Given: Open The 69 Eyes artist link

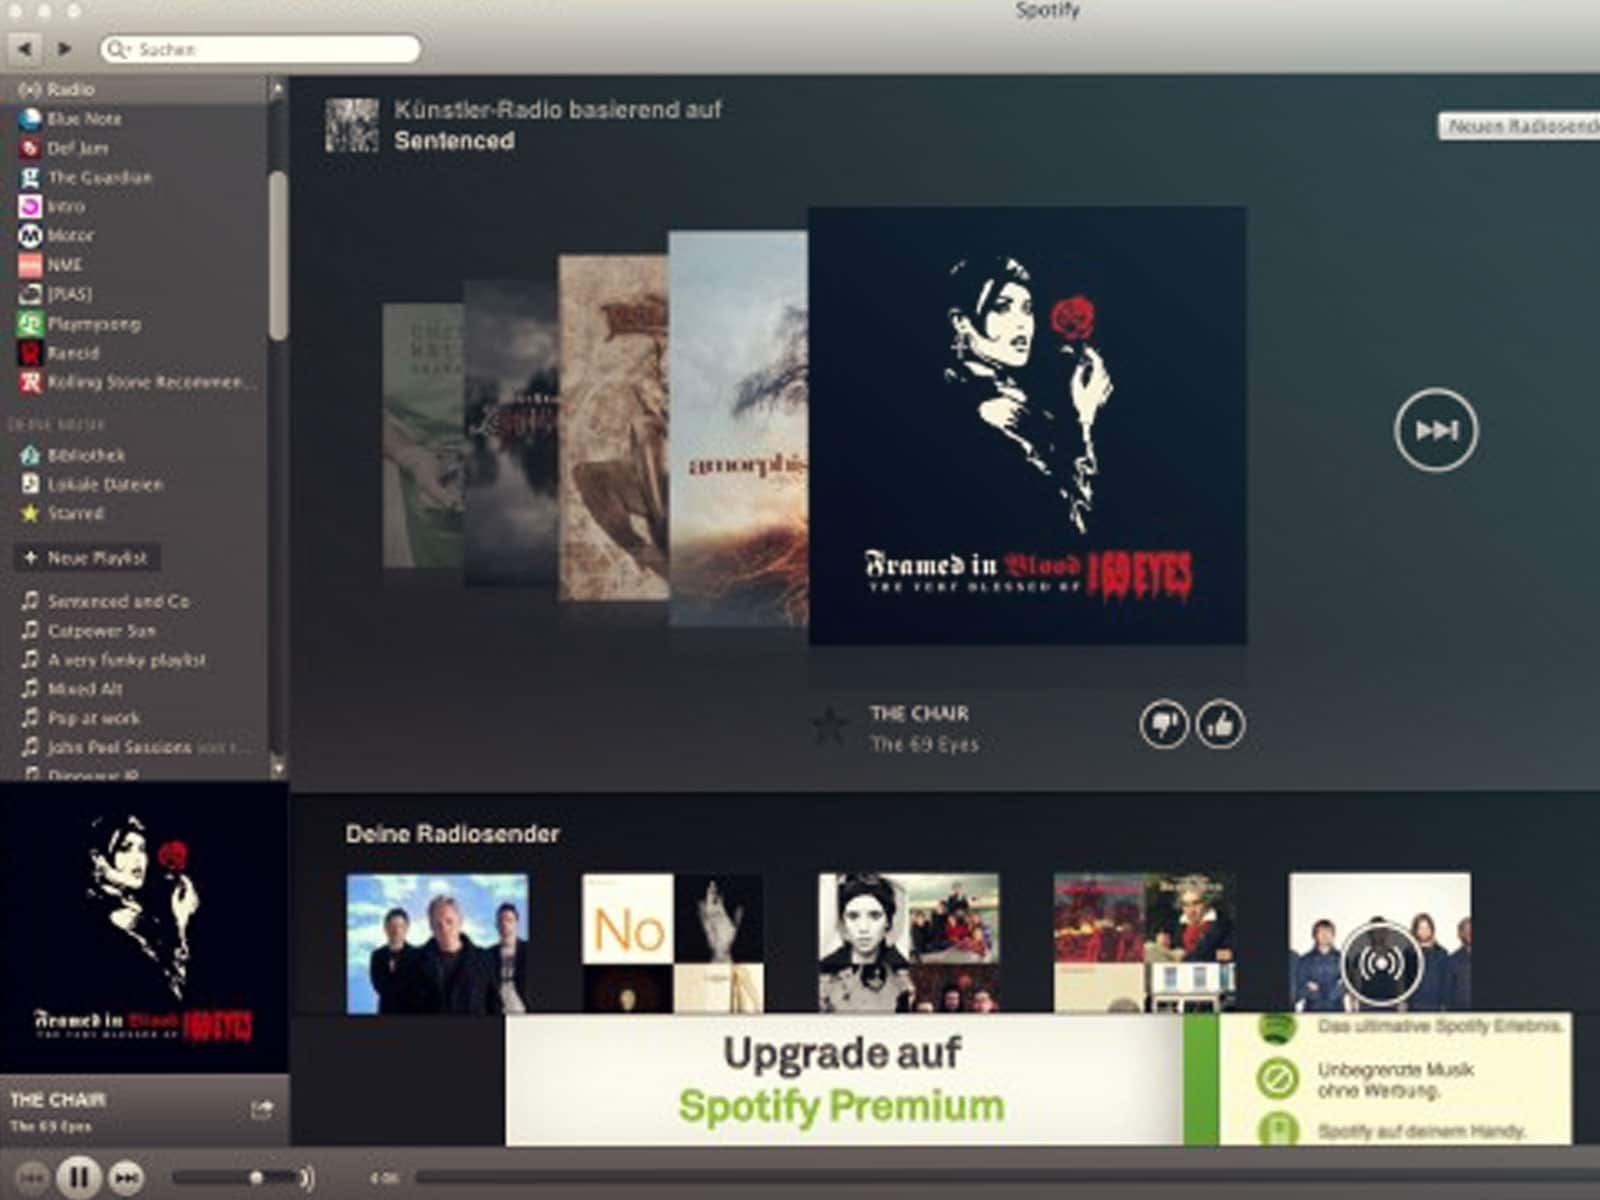Looking at the screenshot, I should coord(924,744).
